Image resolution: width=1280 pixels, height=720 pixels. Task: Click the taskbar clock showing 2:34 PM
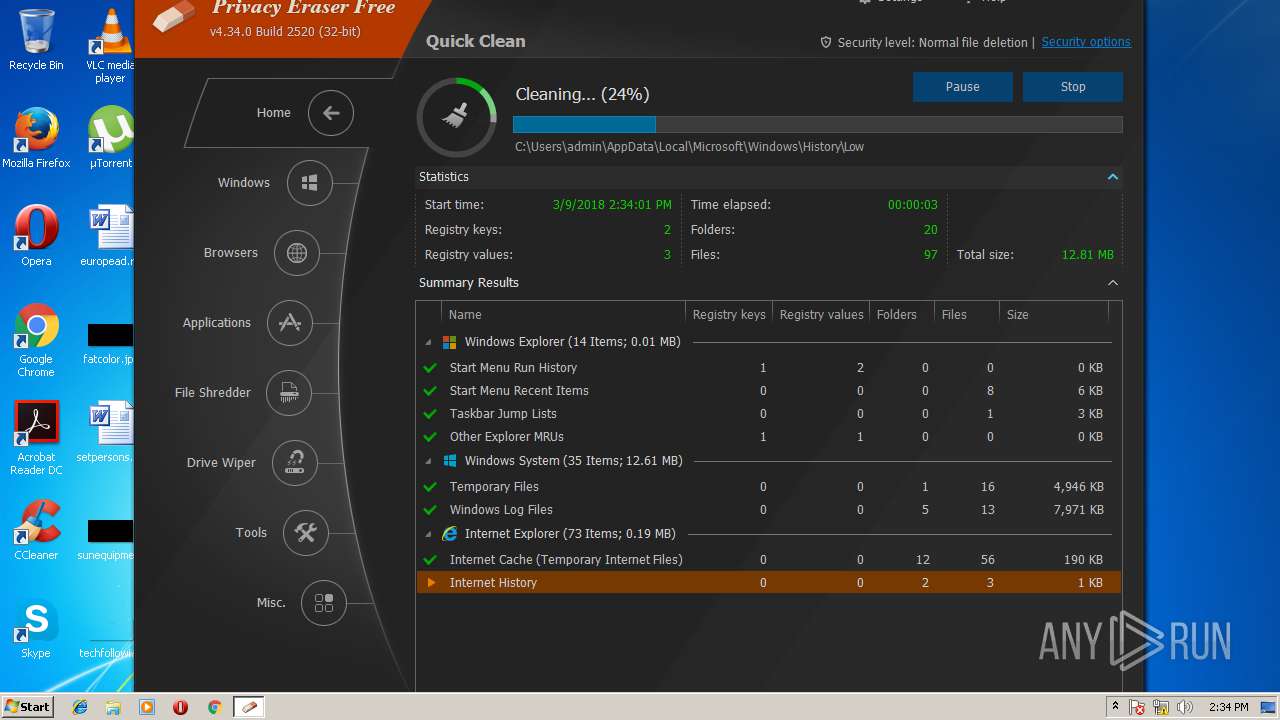coord(1228,707)
